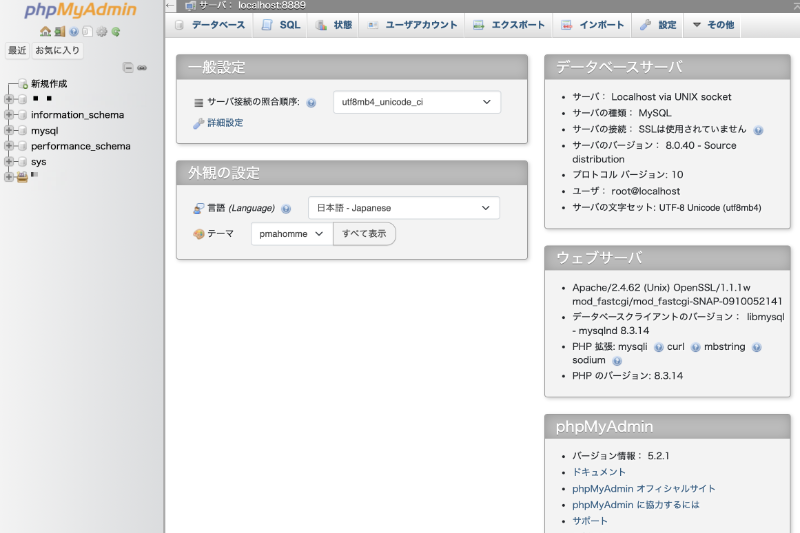Screen dimensions: 800x533
Task: Expand the last tree node below sys
Action: pyautogui.click(x=9, y=177)
